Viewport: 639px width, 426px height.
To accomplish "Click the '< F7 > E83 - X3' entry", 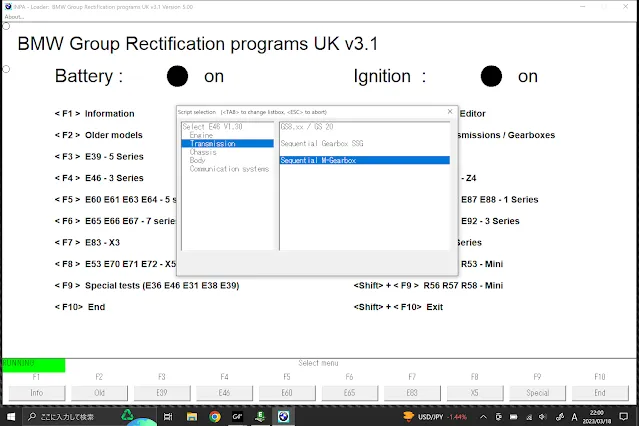I will click(x=87, y=243).
